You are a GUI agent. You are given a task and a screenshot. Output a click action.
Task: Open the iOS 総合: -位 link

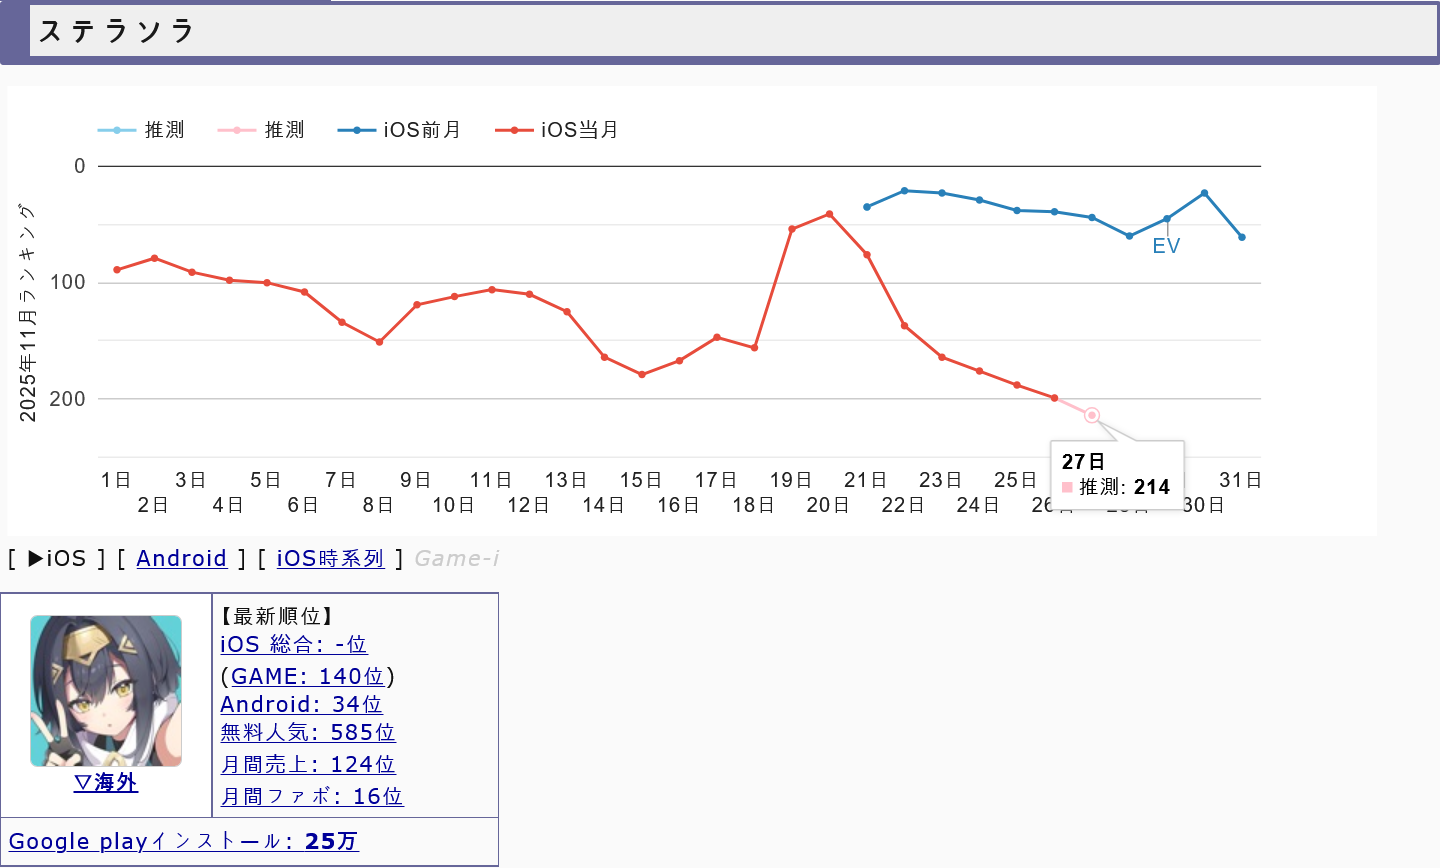click(294, 644)
